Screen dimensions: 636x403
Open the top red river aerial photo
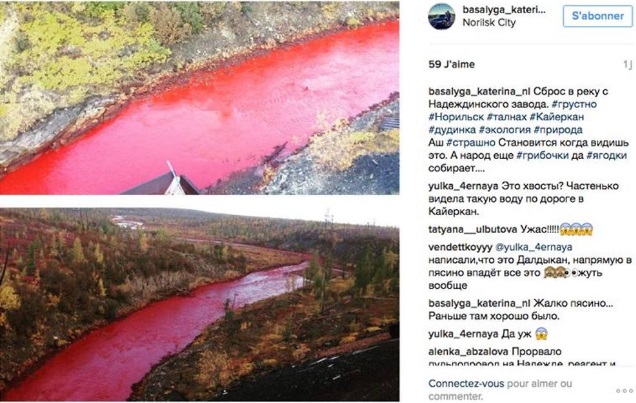[x=200, y=98]
